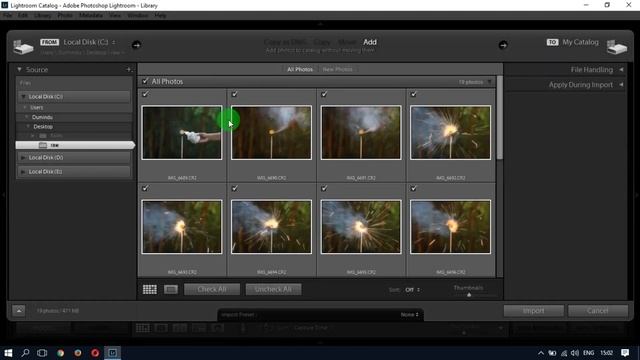Click the Import button

pyautogui.click(x=533, y=311)
